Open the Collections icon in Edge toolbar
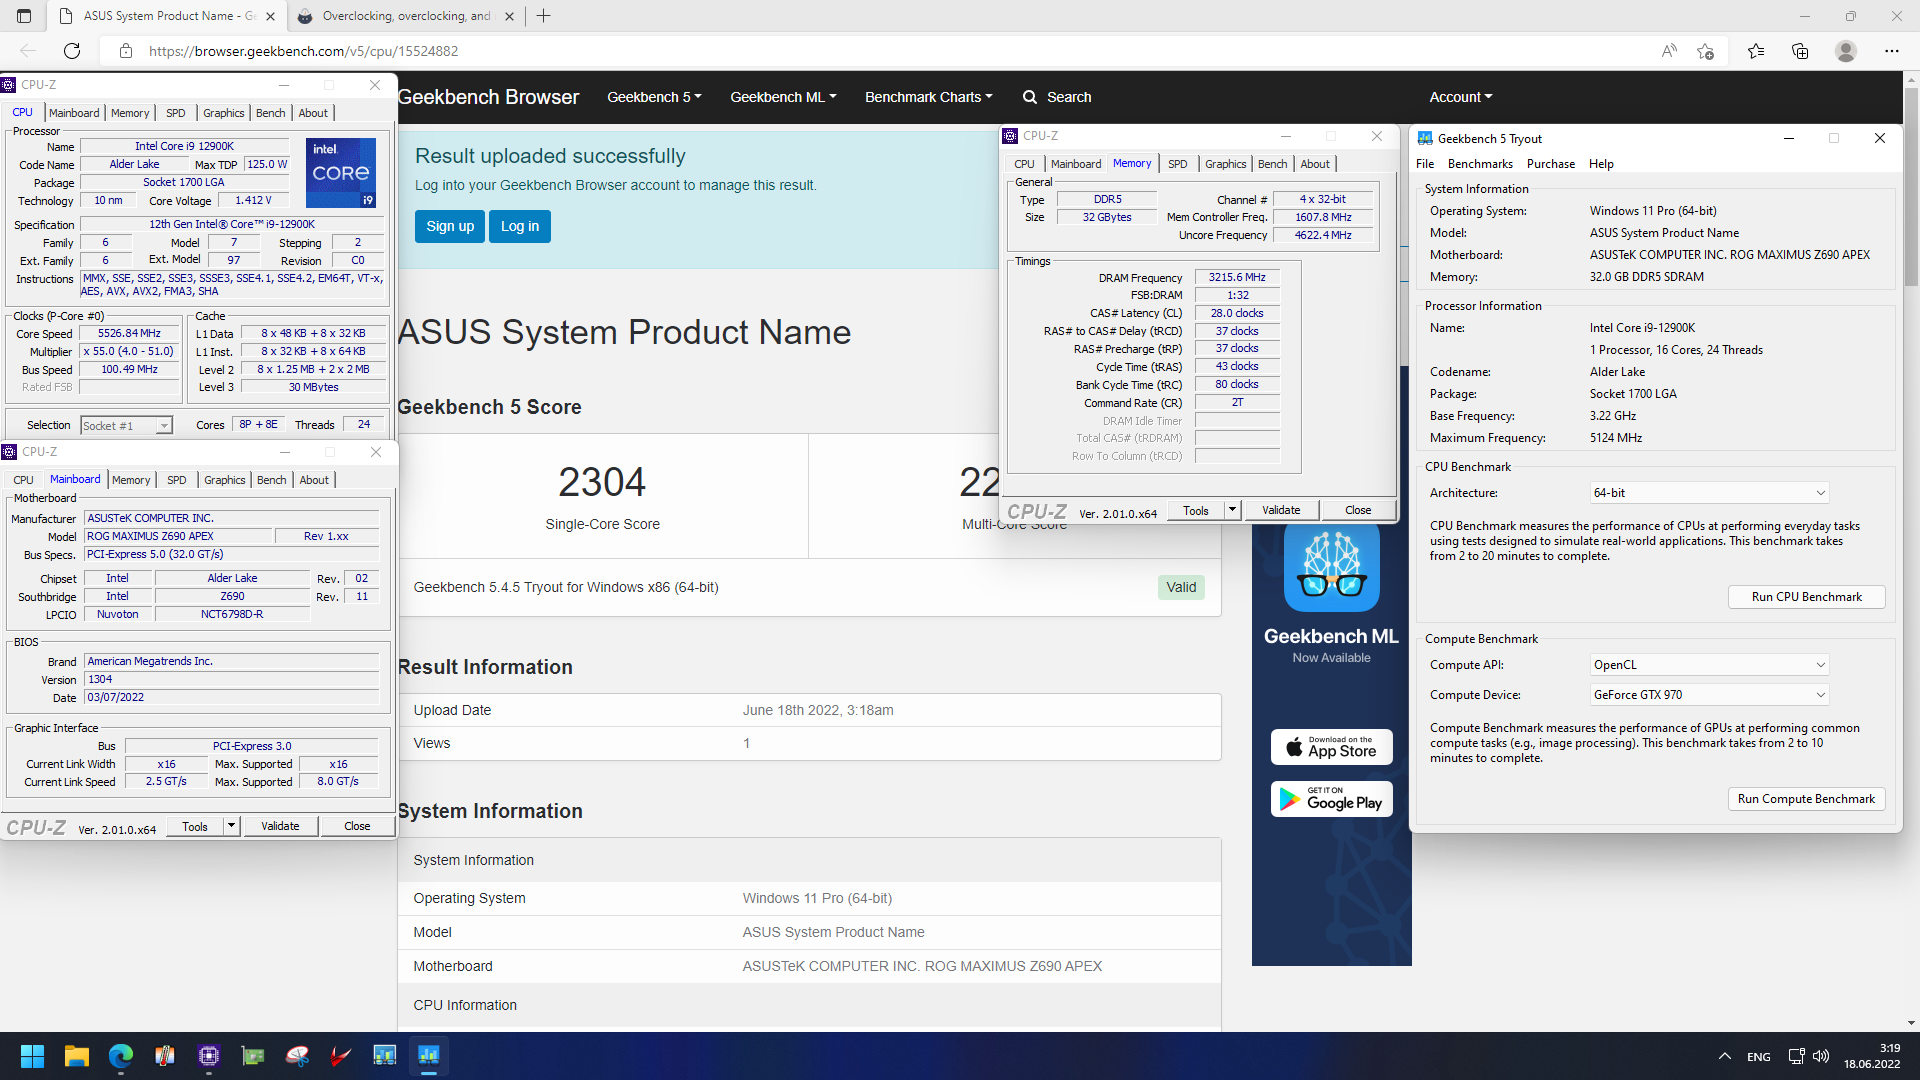Image resolution: width=1920 pixels, height=1080 pixels. coord(1800,51)
